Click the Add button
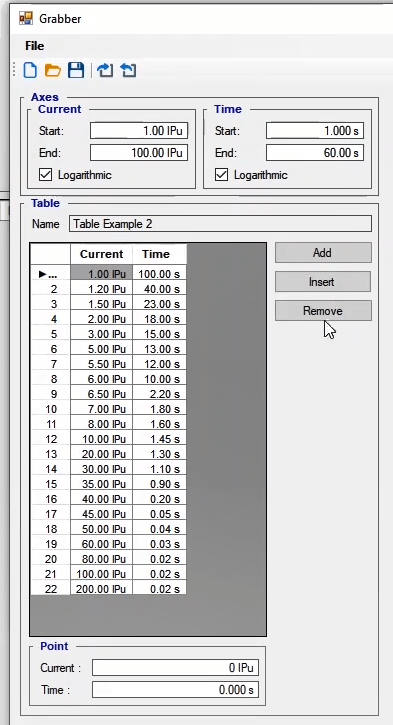Screen dimensions: 393x725 pyautogui.click(x=323, y=252)
